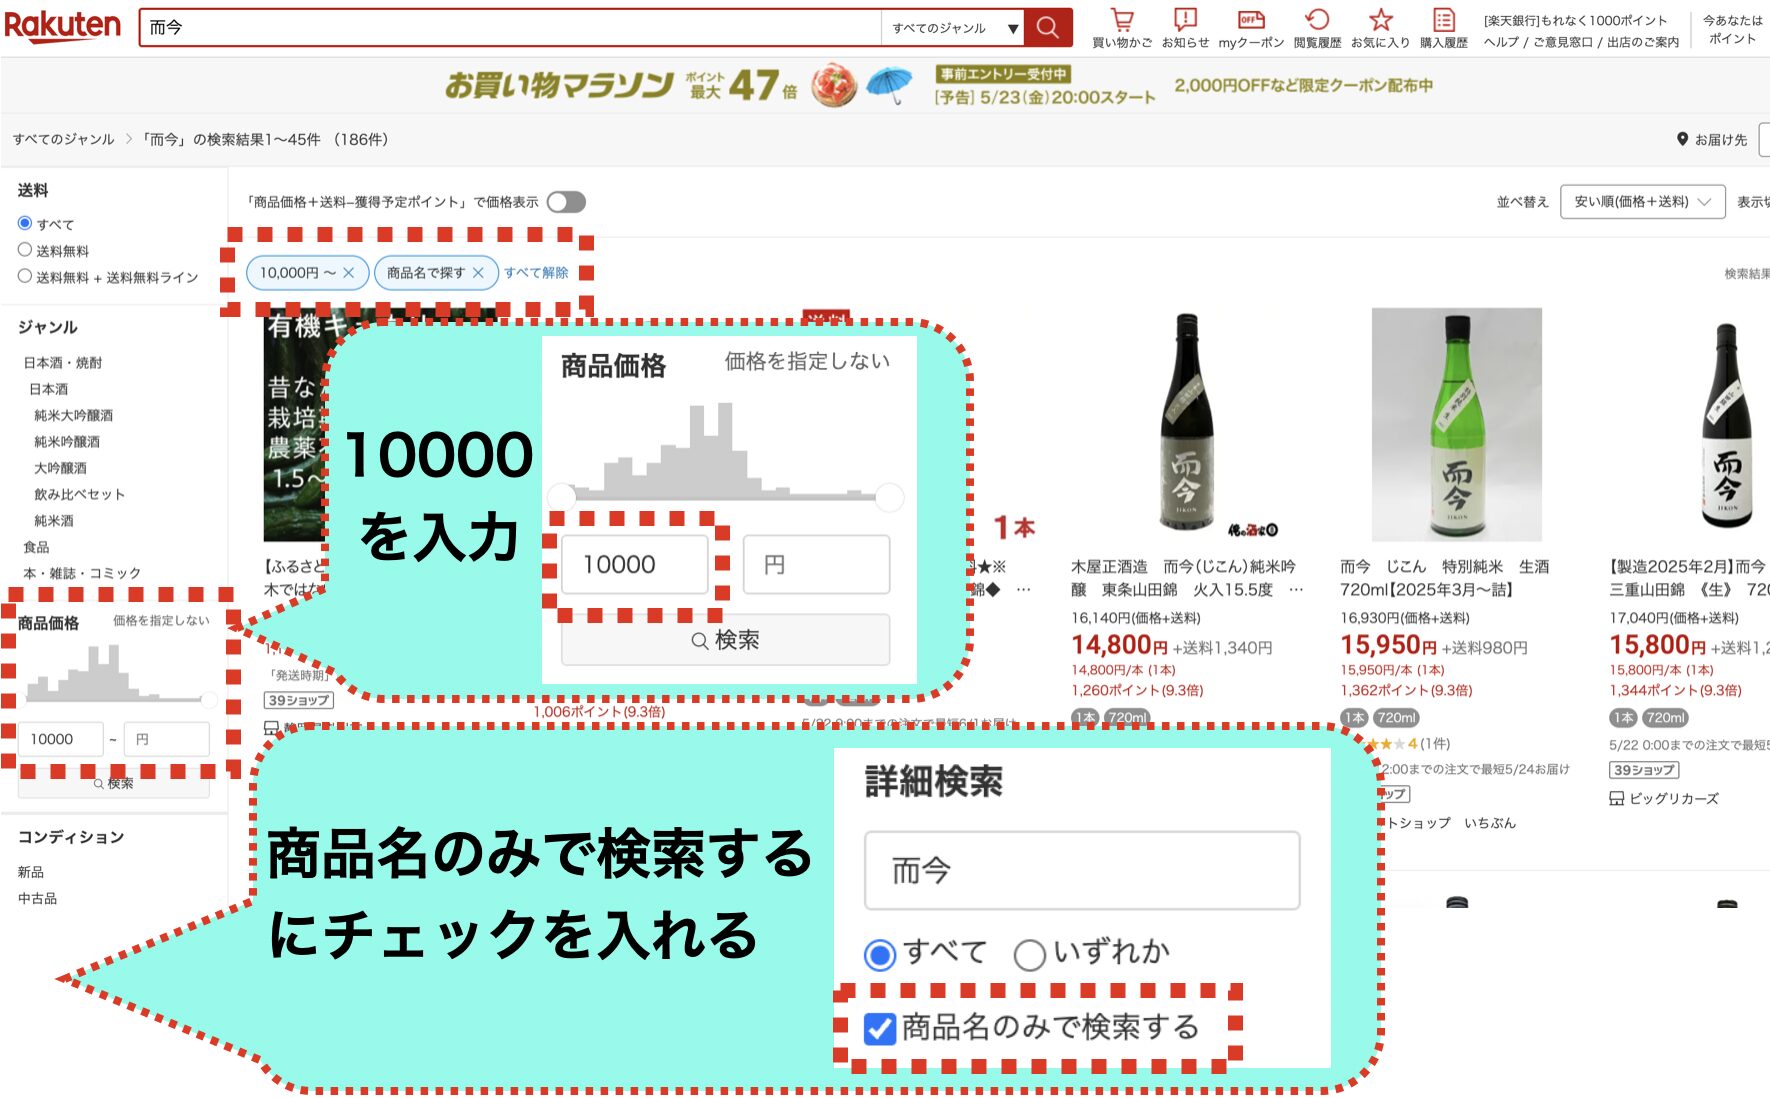Remove the 商品名で探す filter chip
Image resolution: width=1770 pixels, height=1098 pixels.
[x=478, y=272]
